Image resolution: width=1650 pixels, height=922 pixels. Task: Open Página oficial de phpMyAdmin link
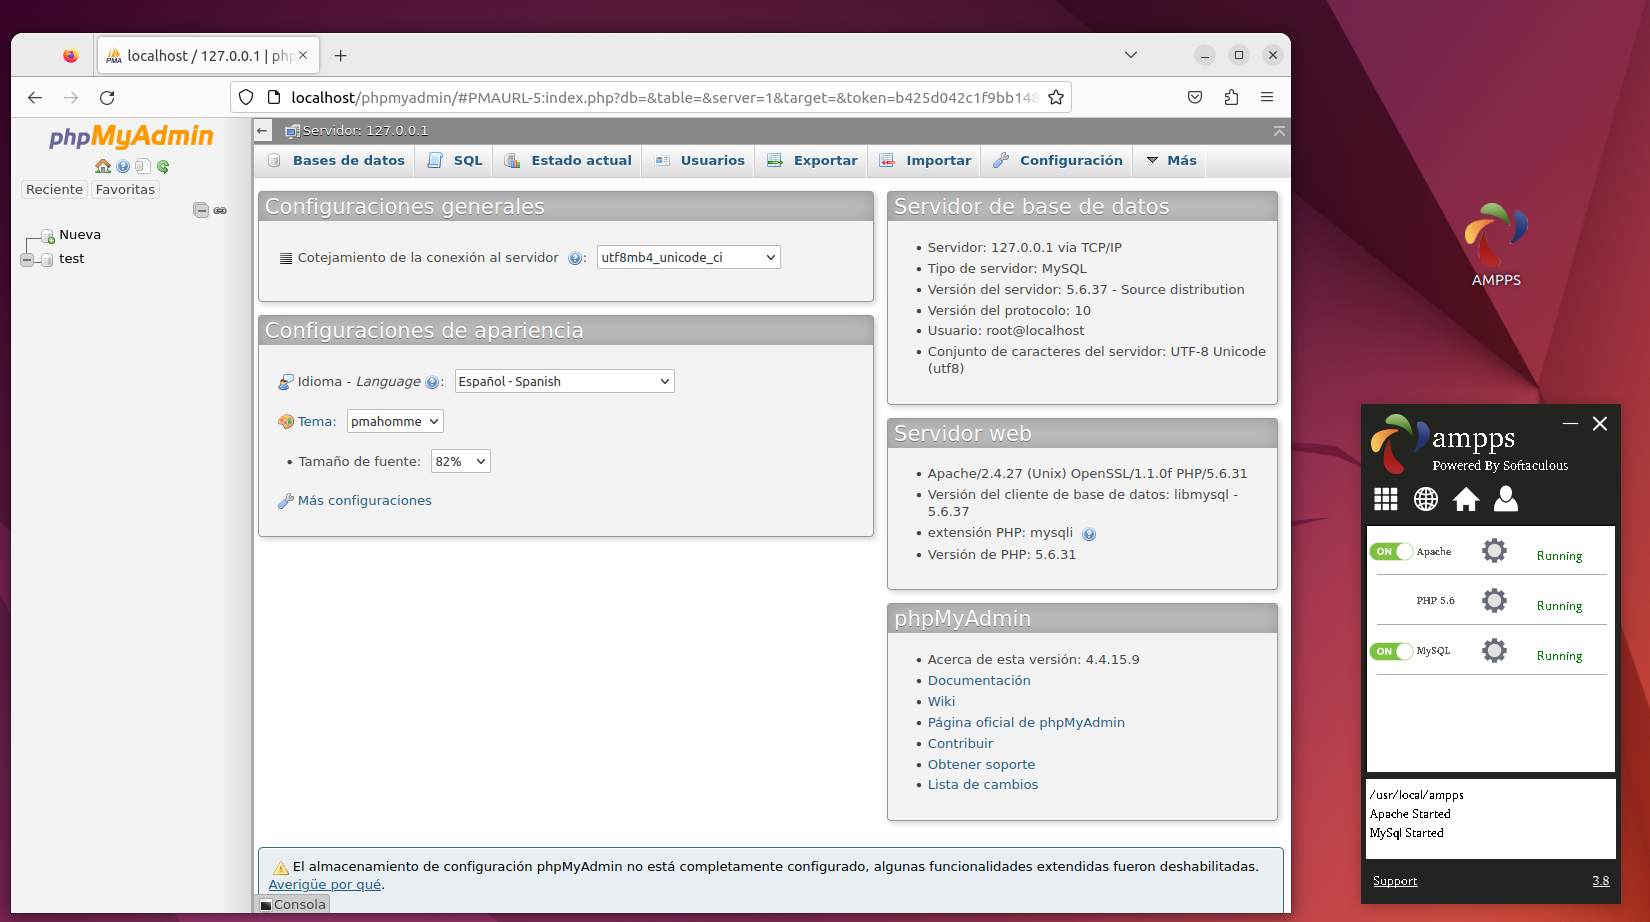coord(1026,722)
